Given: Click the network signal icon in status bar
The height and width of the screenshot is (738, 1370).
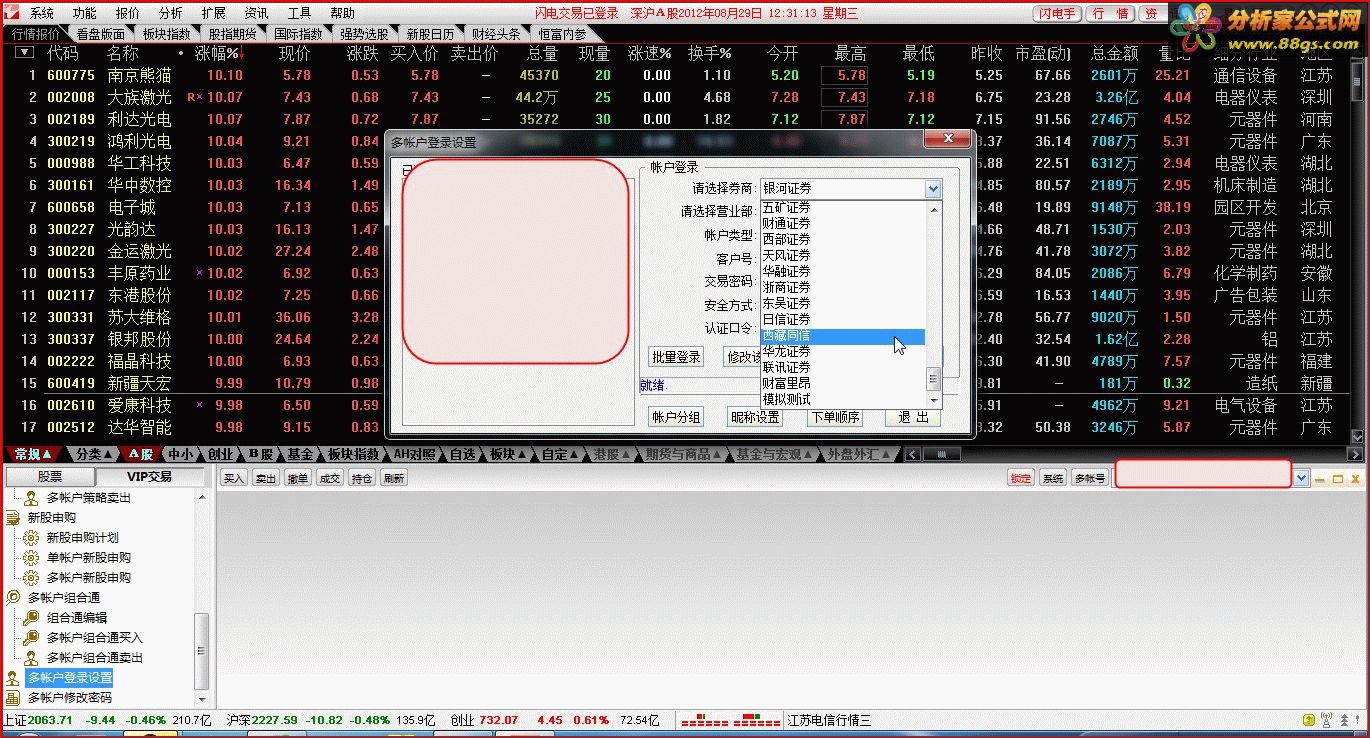Looking at the screenshot, I should point(1326,720).
